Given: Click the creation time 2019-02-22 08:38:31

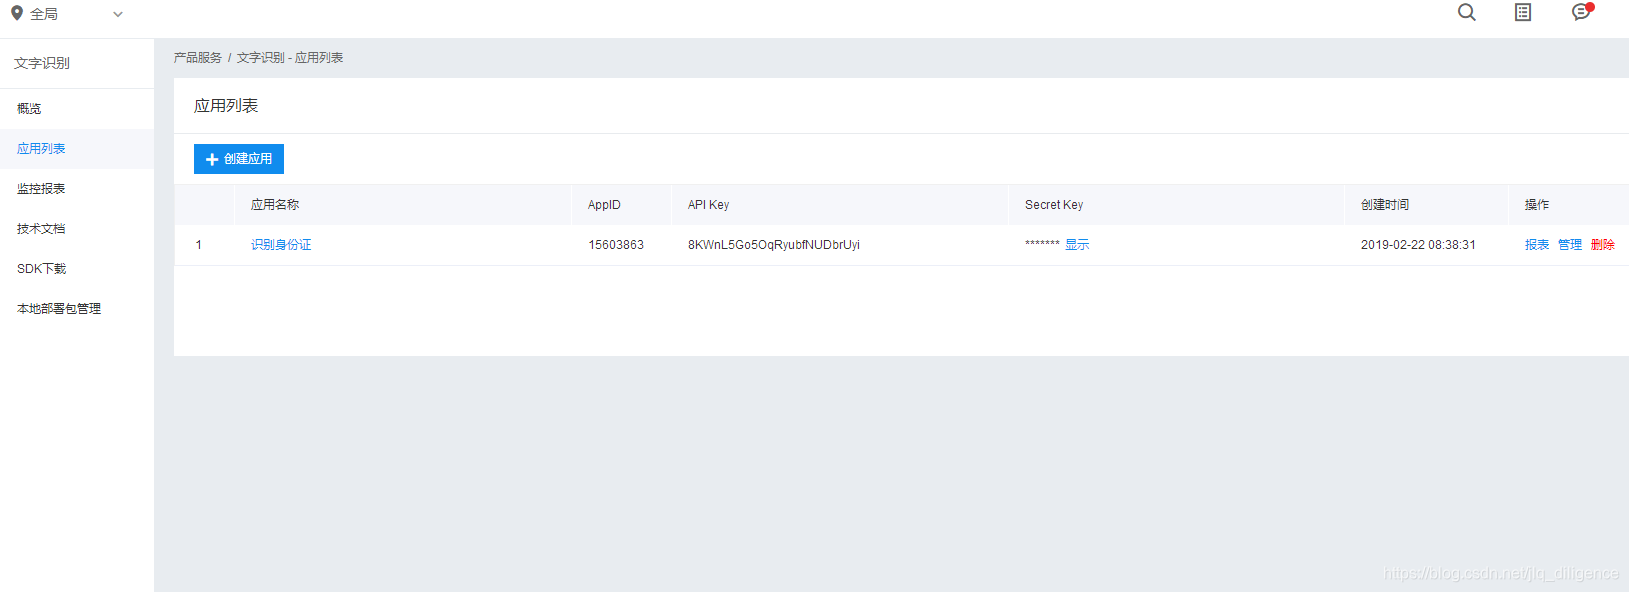Looking at the screenshot, I should (1418, 245).
